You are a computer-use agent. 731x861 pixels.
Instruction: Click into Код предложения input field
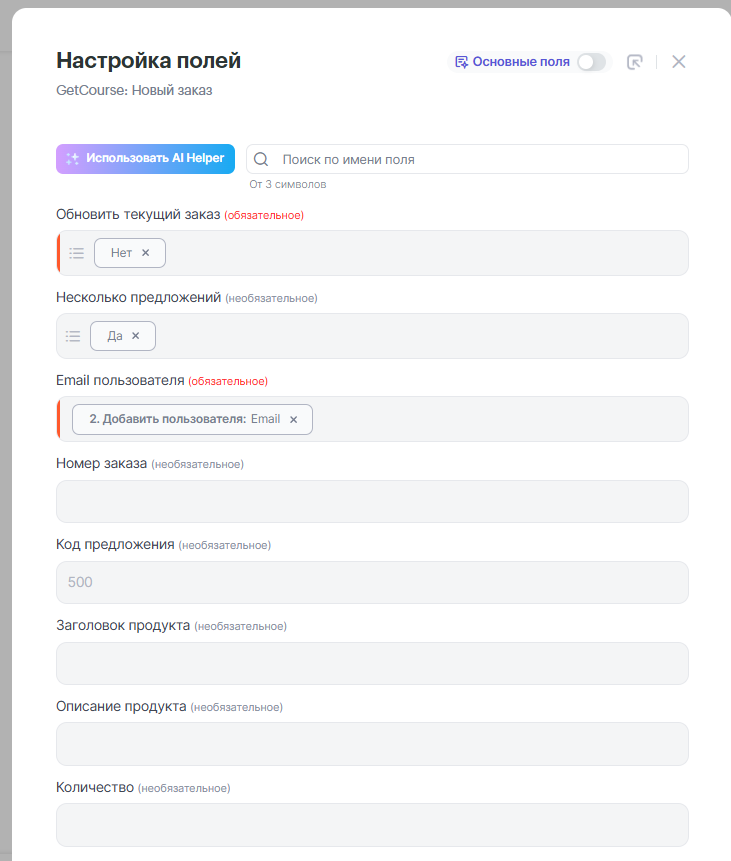372,582
